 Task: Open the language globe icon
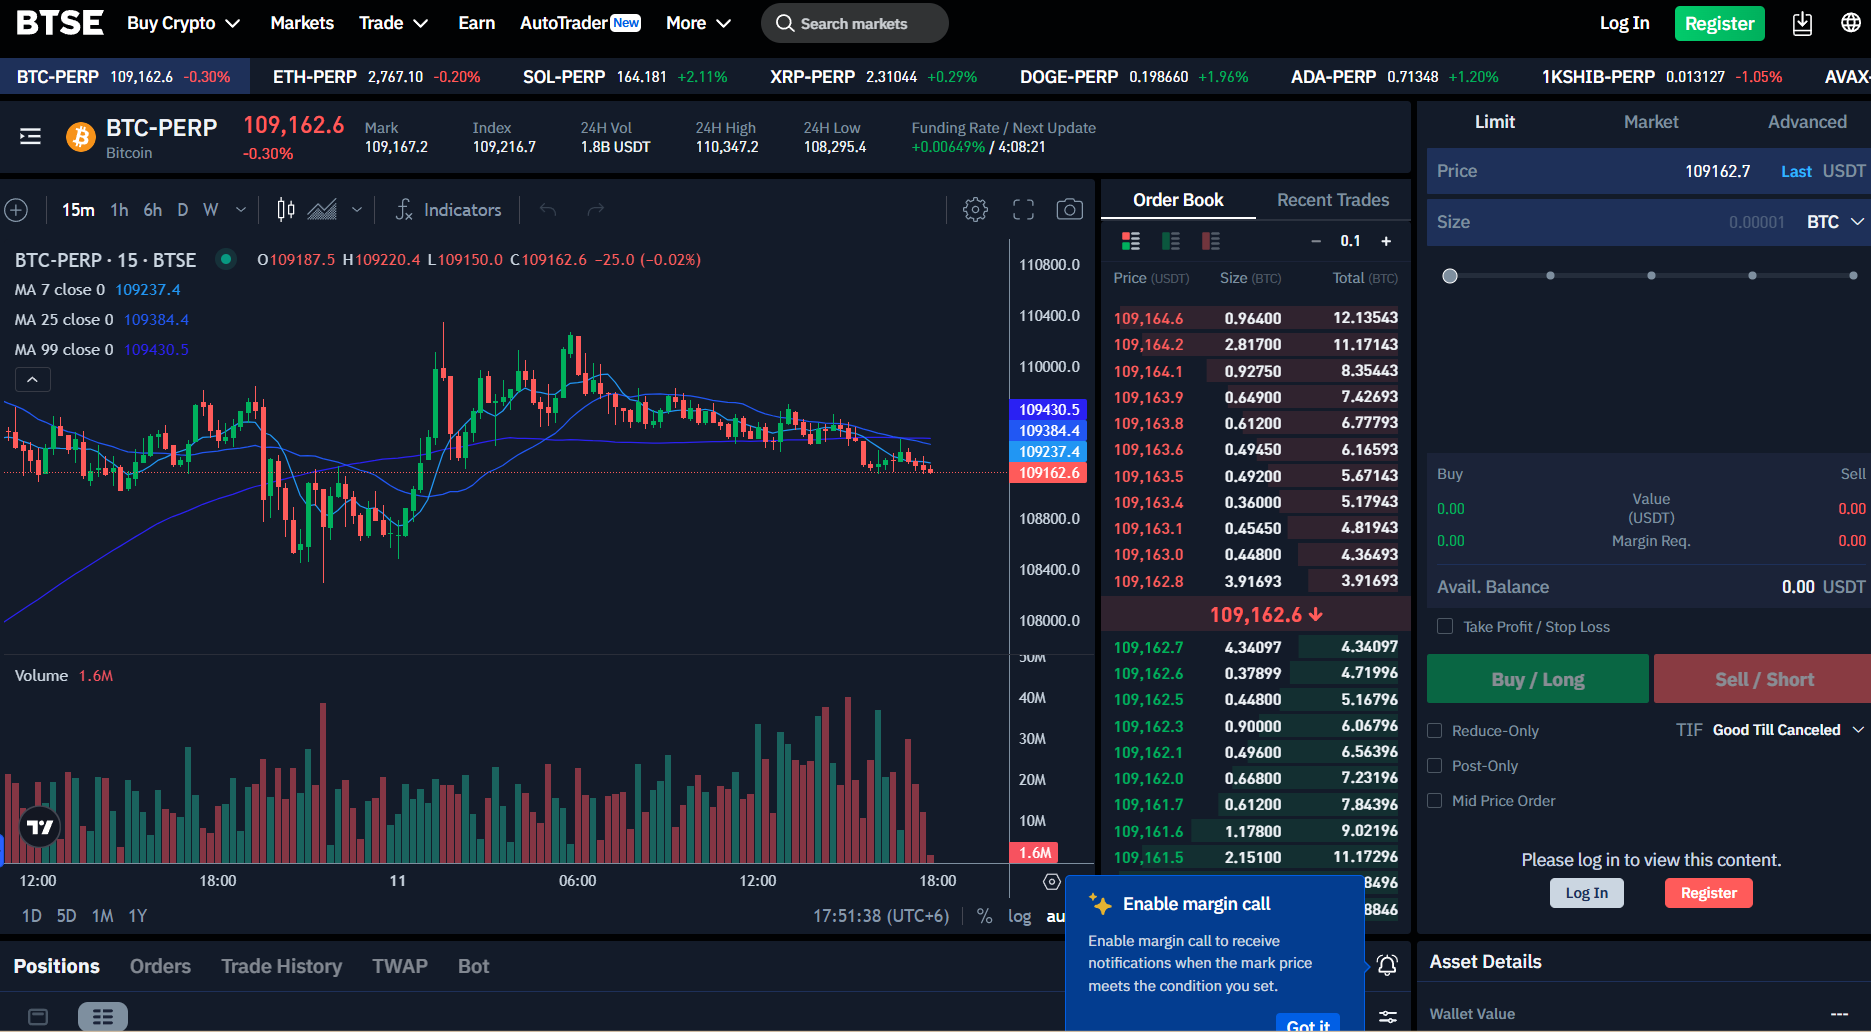point(1851,23)
